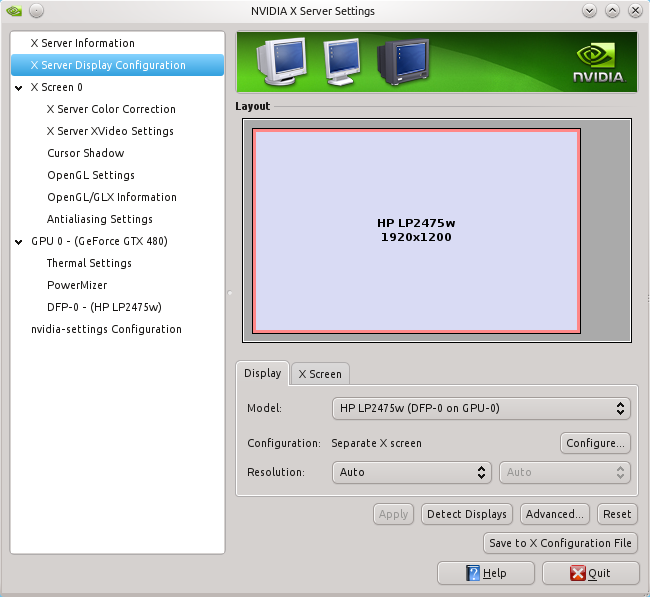Switch to the X Screen tab
Image resolution: width=650 pixels, height=597 pixels.
tap(320, 374)
